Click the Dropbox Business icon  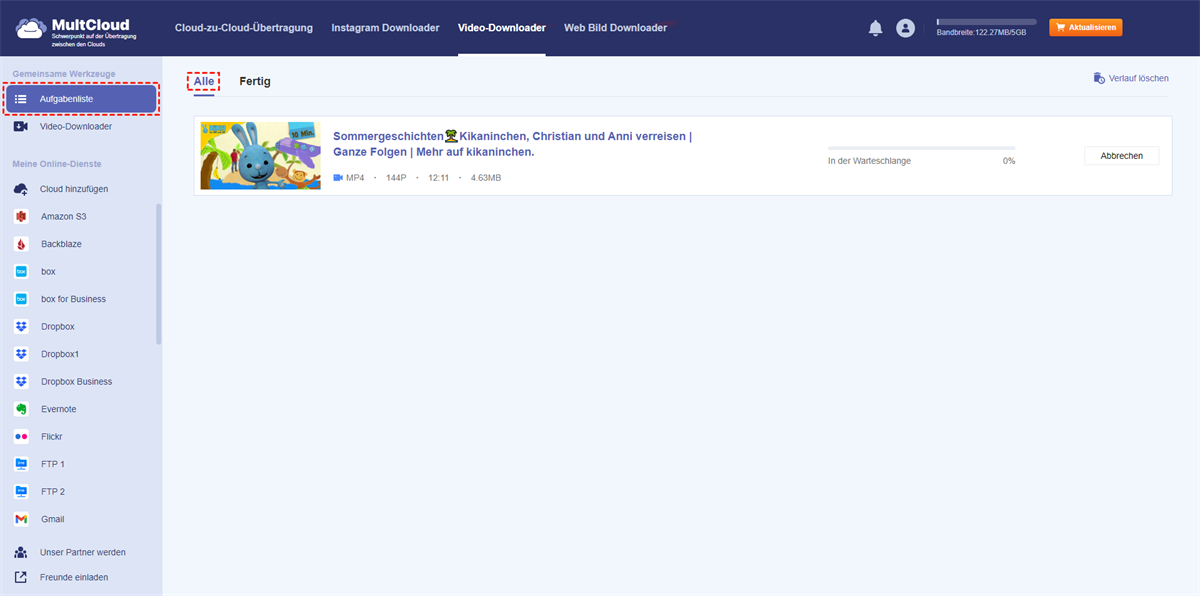(x=21, y=382)
